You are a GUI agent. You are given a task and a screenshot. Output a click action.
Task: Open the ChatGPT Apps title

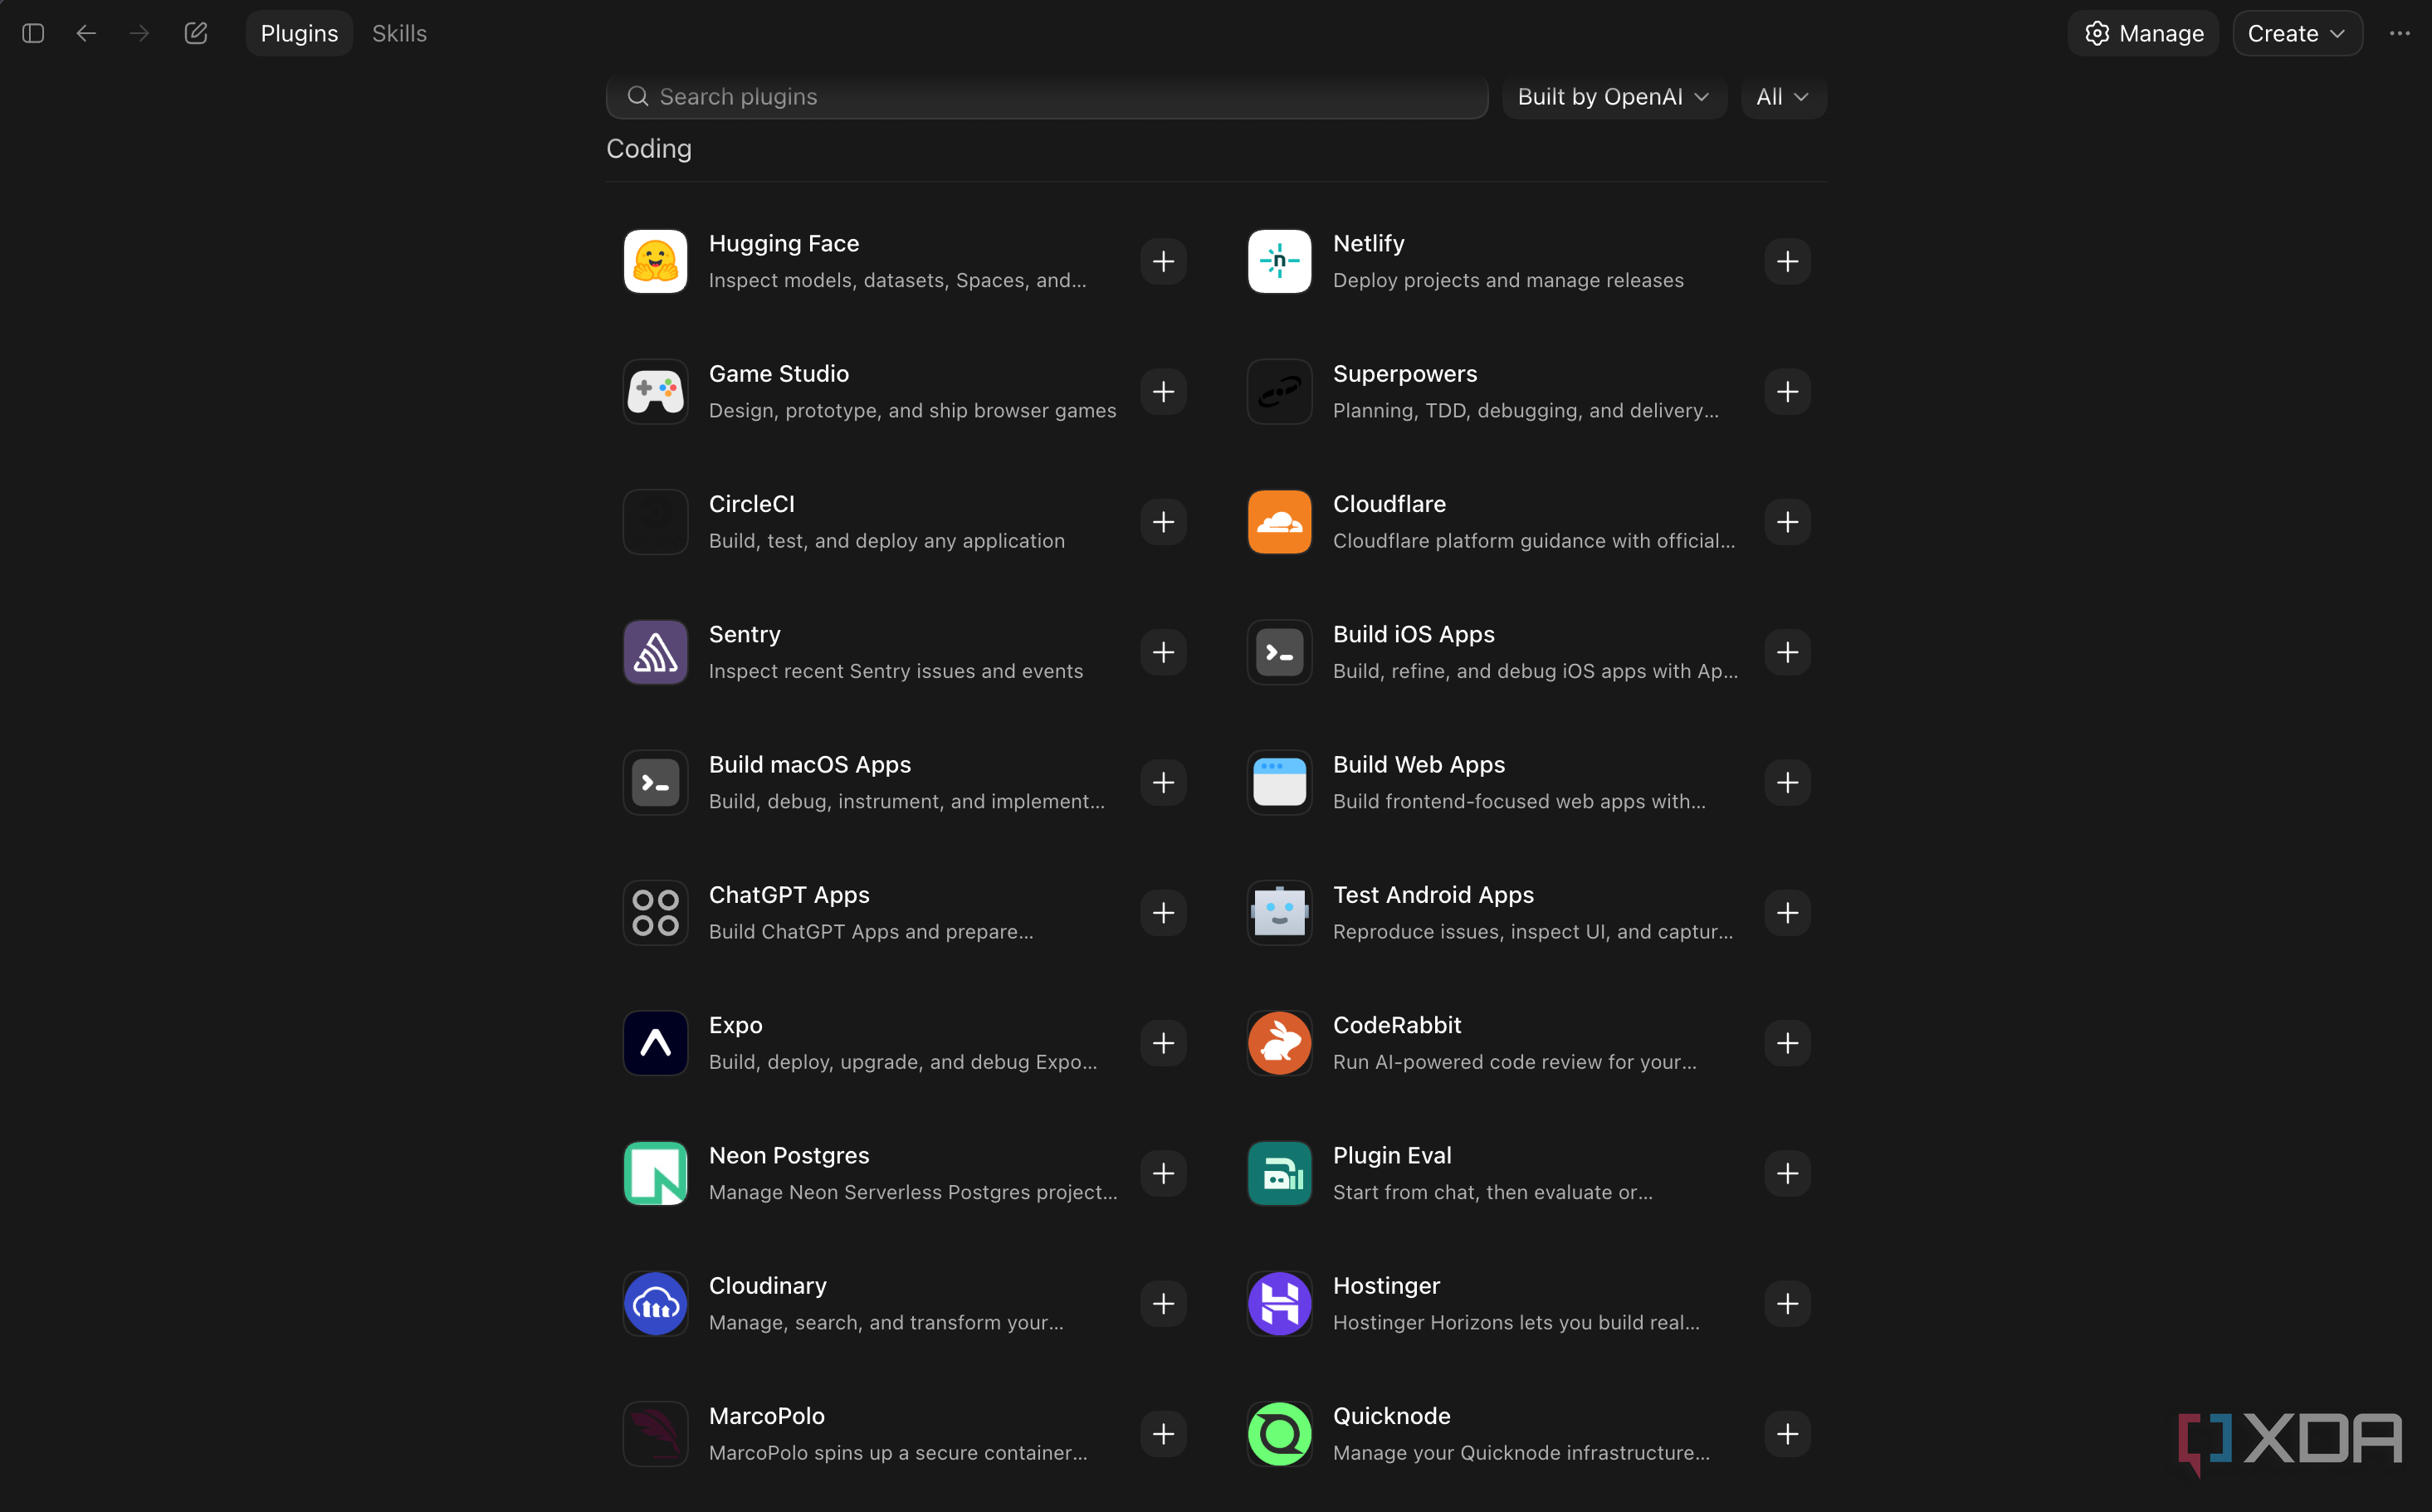pos(789,895)
